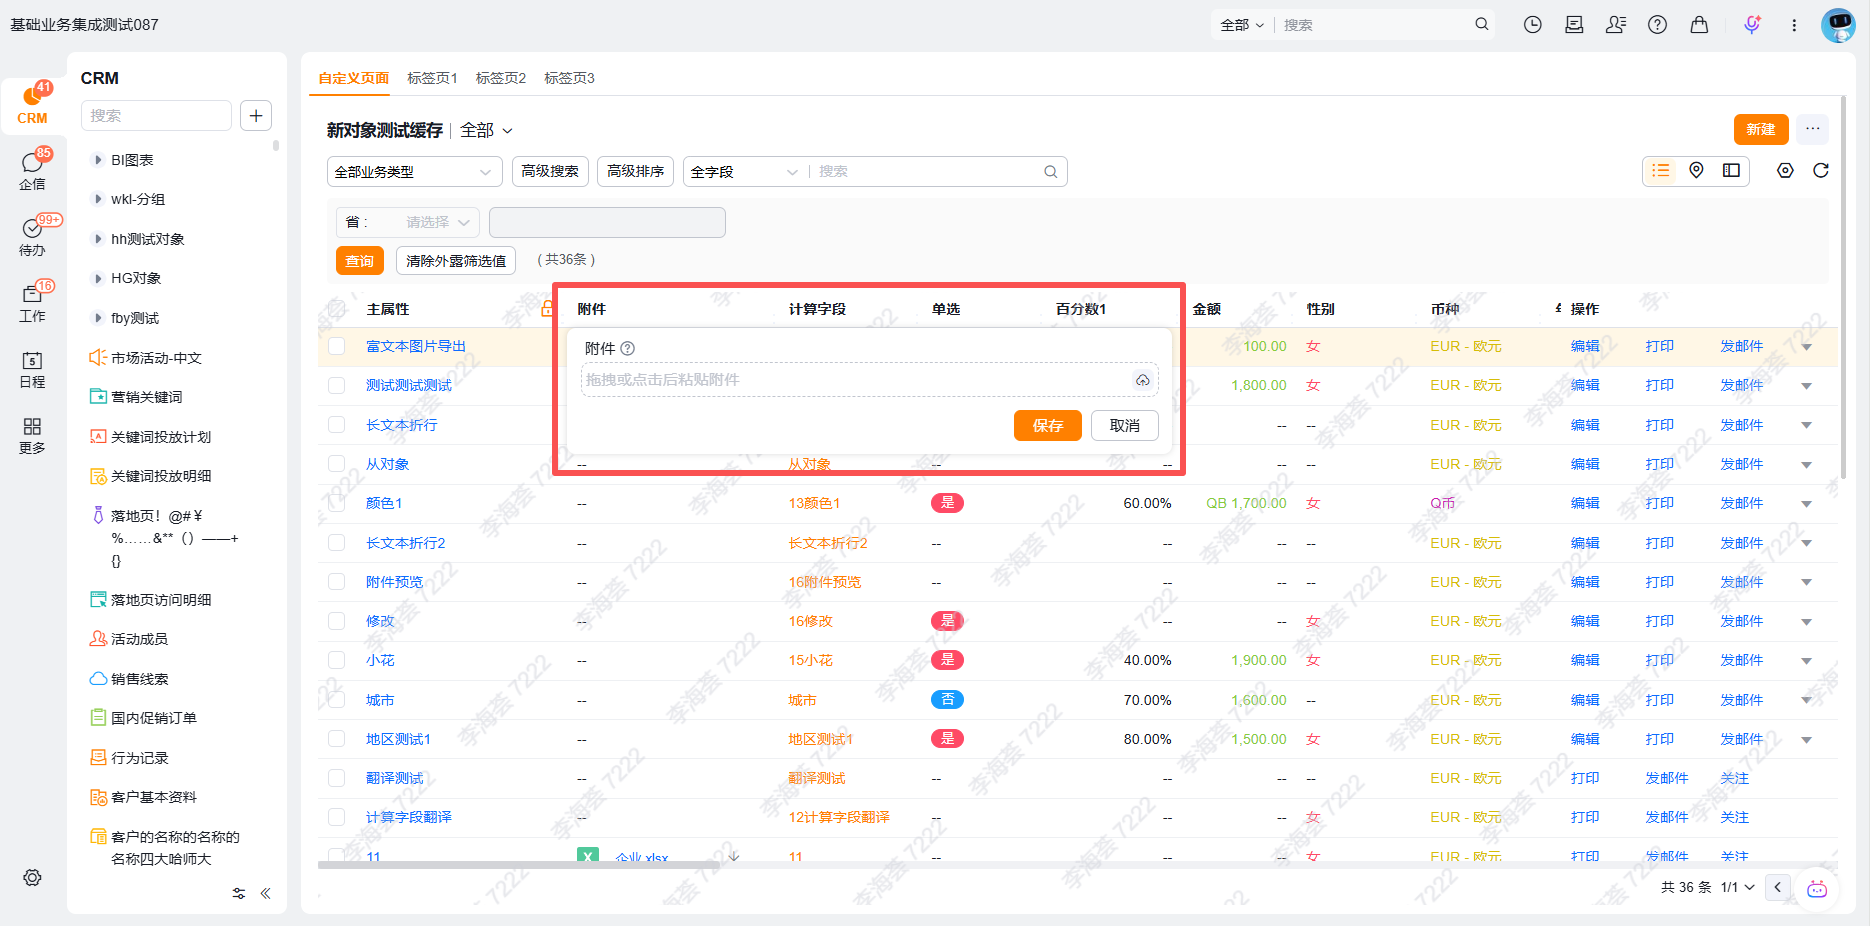Tick checkbox for 颜色1 row
1872x926 pixels.
pyautogui.click(x=337, y=503)
